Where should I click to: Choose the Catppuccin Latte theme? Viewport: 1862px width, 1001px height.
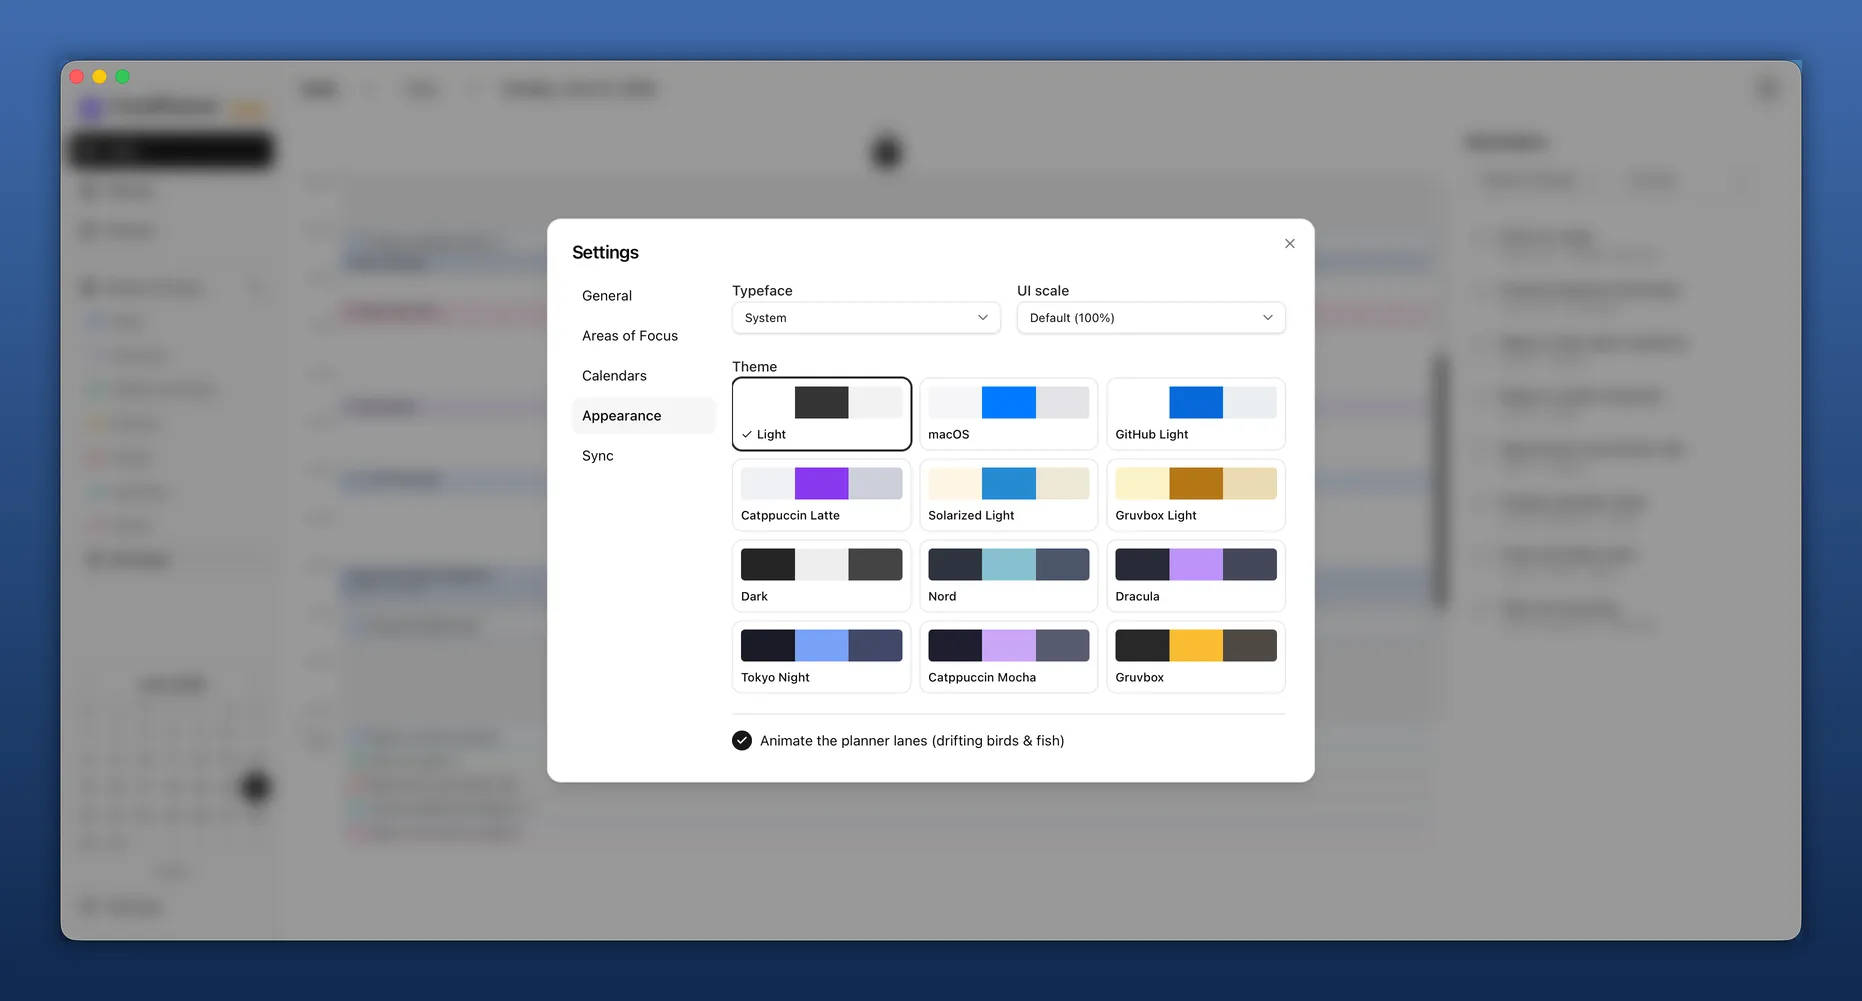[x=821, y=495]
